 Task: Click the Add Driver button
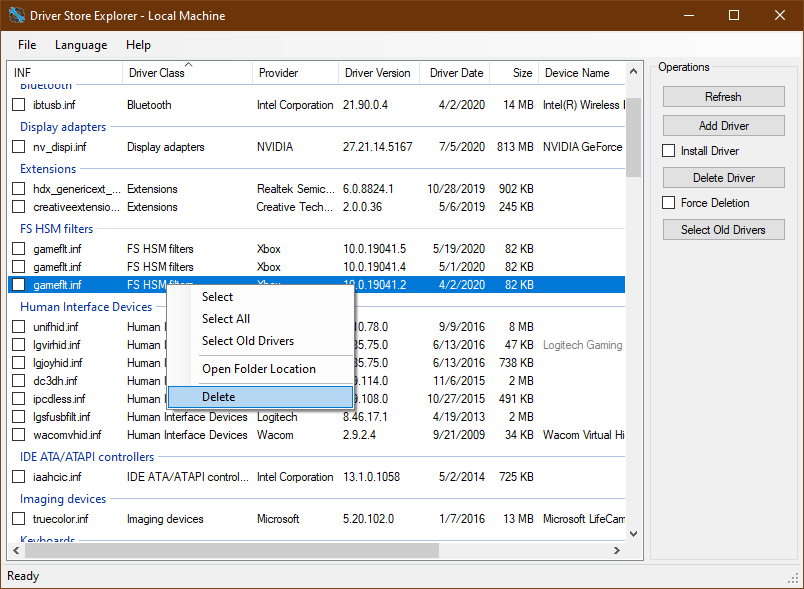click(x=723, y=125)
